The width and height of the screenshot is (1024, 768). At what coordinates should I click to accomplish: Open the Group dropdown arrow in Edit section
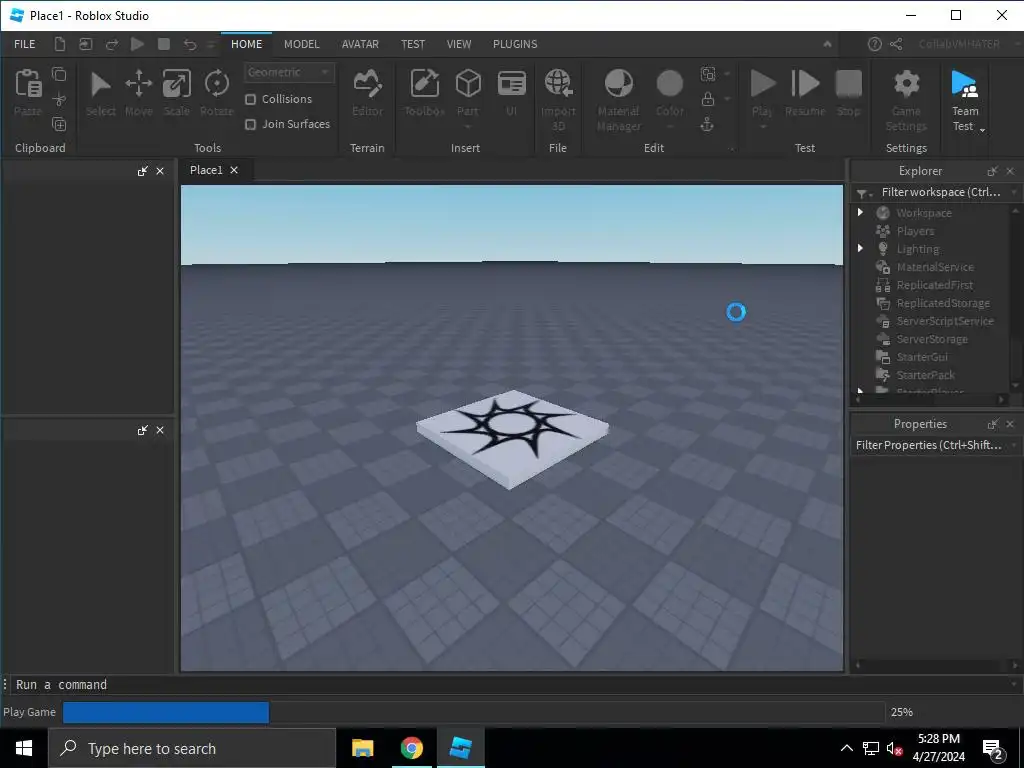tap(727, 74)
